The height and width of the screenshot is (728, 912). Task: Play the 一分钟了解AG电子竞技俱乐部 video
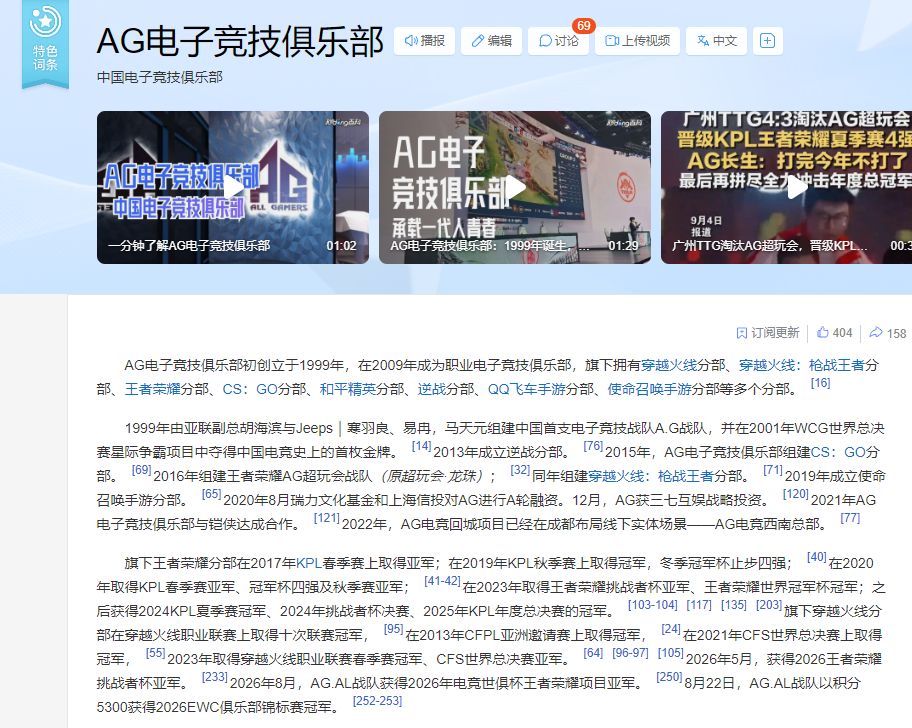[x=233, y=187]
